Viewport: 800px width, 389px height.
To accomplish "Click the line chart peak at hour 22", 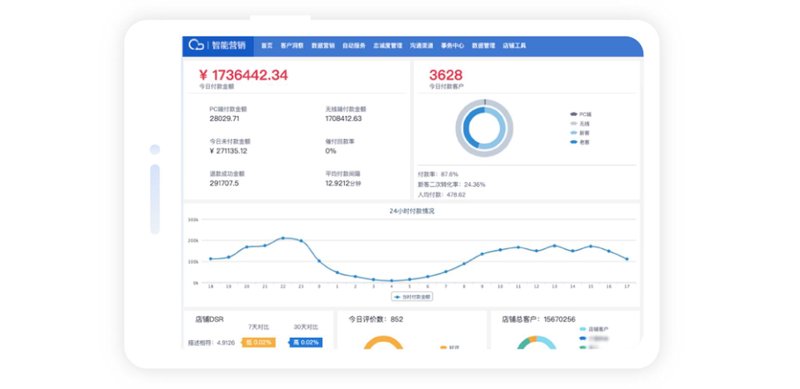I will click(283, 238).
